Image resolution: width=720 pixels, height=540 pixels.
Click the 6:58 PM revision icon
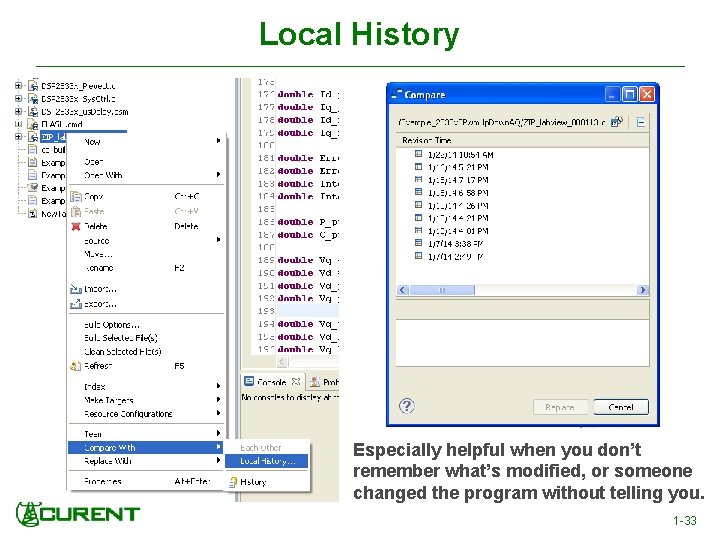pyautogui.click(x=418, y=192)
